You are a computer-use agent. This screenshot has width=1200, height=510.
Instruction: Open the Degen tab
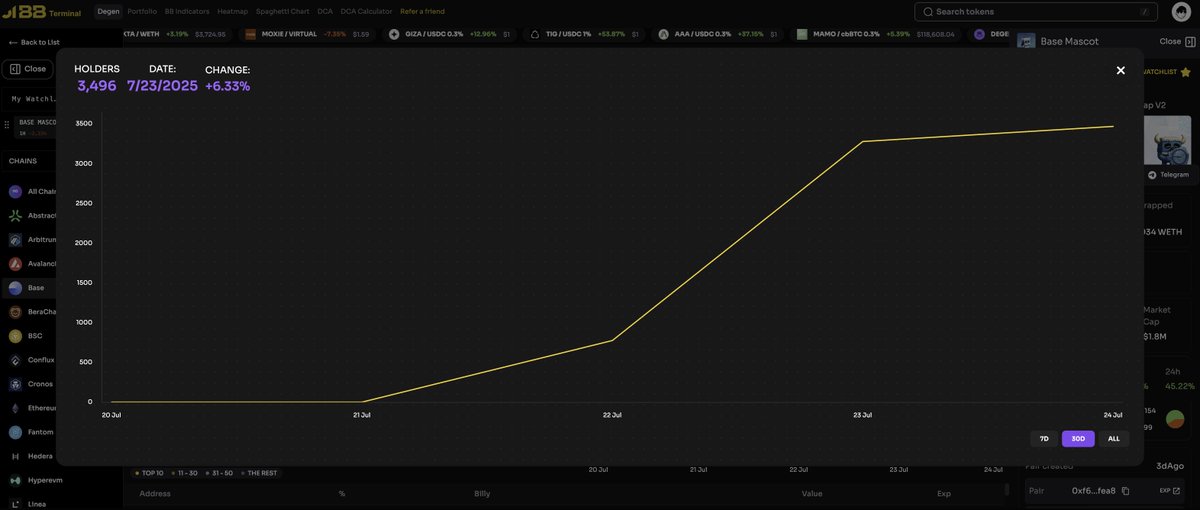[108, 11]
